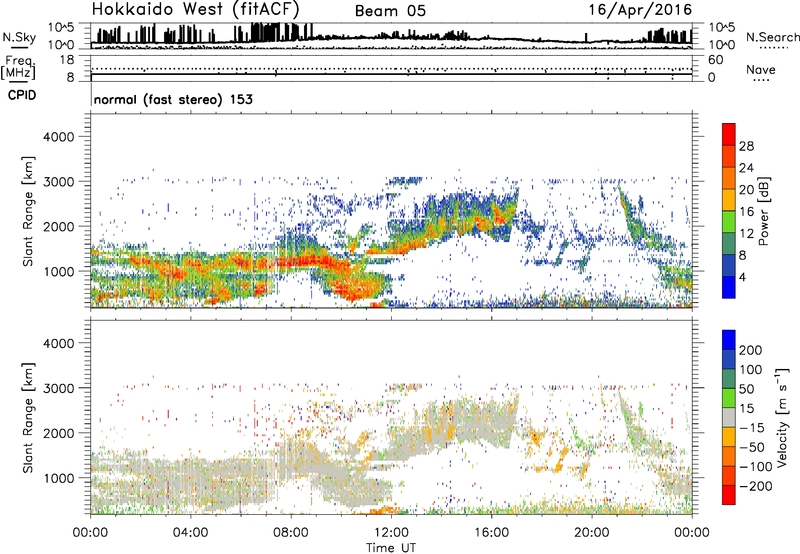The image size is (800, 554).
Task: Click the 'Power [dB]' colorbar label
Action: coord(764,211)
